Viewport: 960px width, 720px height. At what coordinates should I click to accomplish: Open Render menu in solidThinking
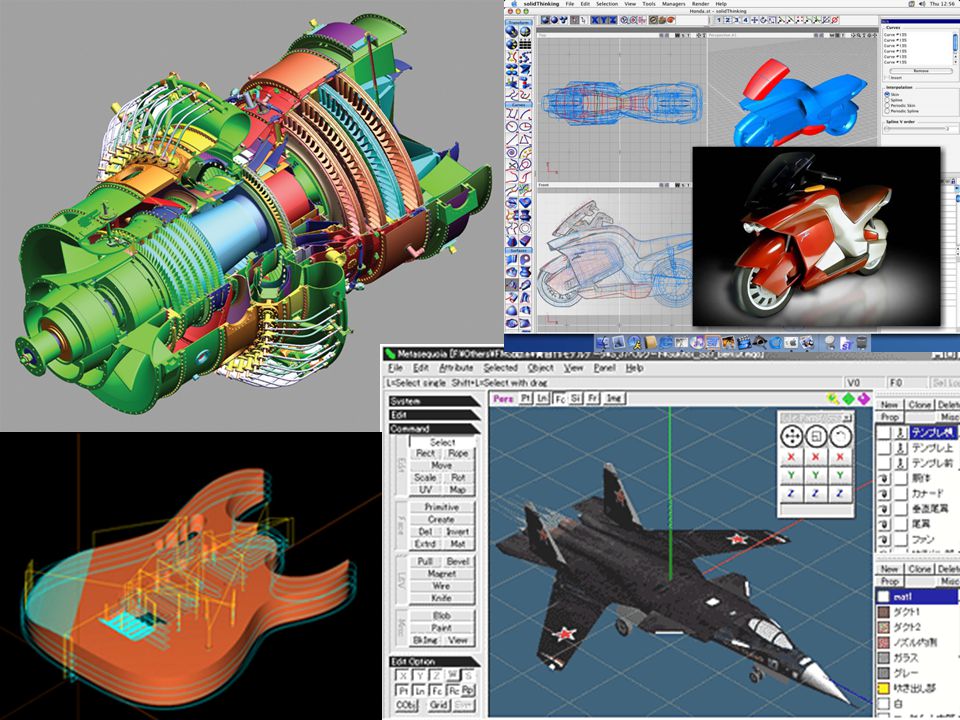(700, 4)
